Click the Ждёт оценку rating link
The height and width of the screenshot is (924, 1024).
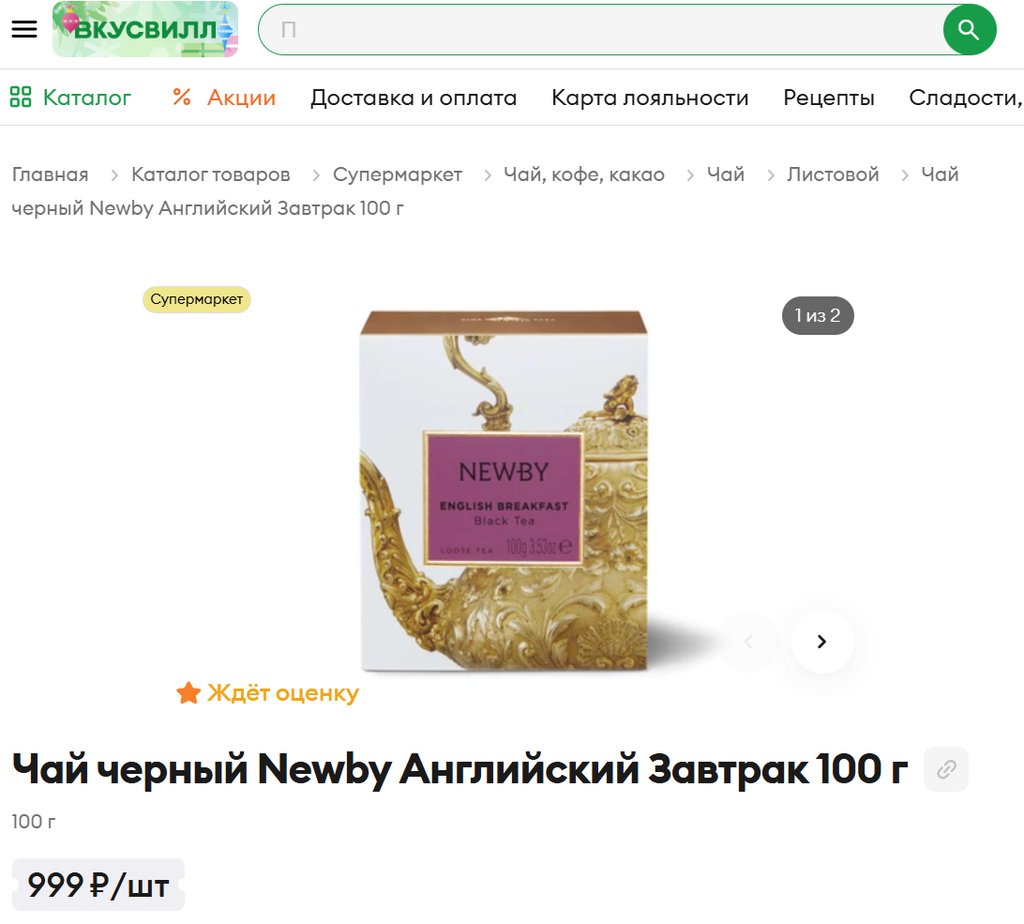click(283, 693)
